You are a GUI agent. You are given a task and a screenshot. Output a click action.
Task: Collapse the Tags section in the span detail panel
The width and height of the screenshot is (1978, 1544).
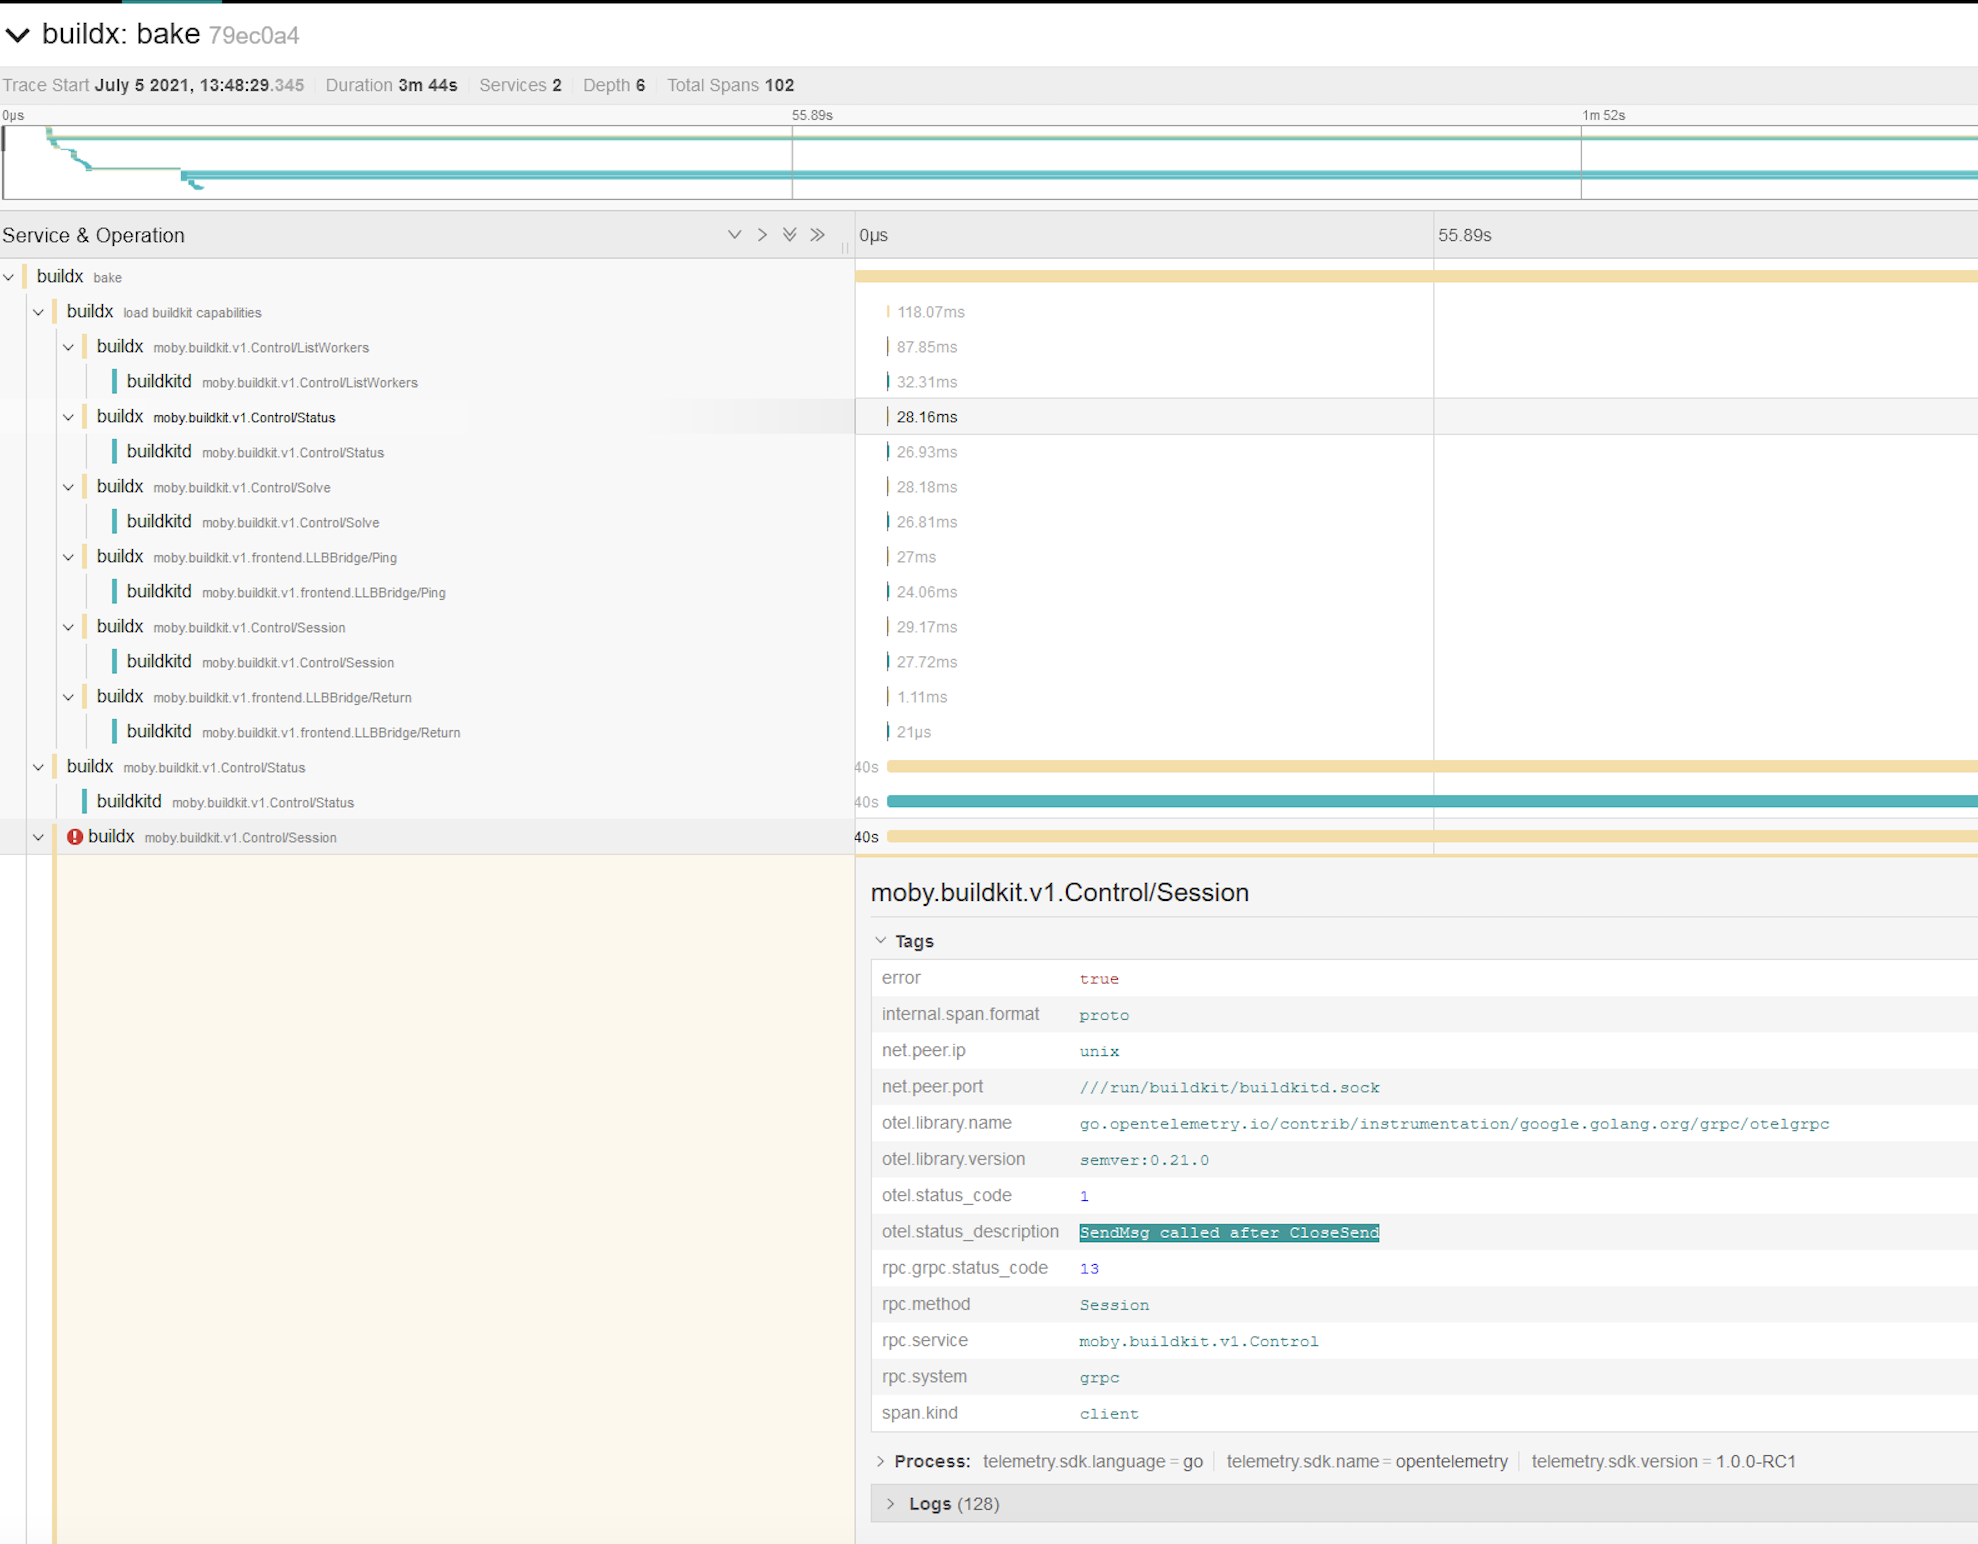(881, 940)
